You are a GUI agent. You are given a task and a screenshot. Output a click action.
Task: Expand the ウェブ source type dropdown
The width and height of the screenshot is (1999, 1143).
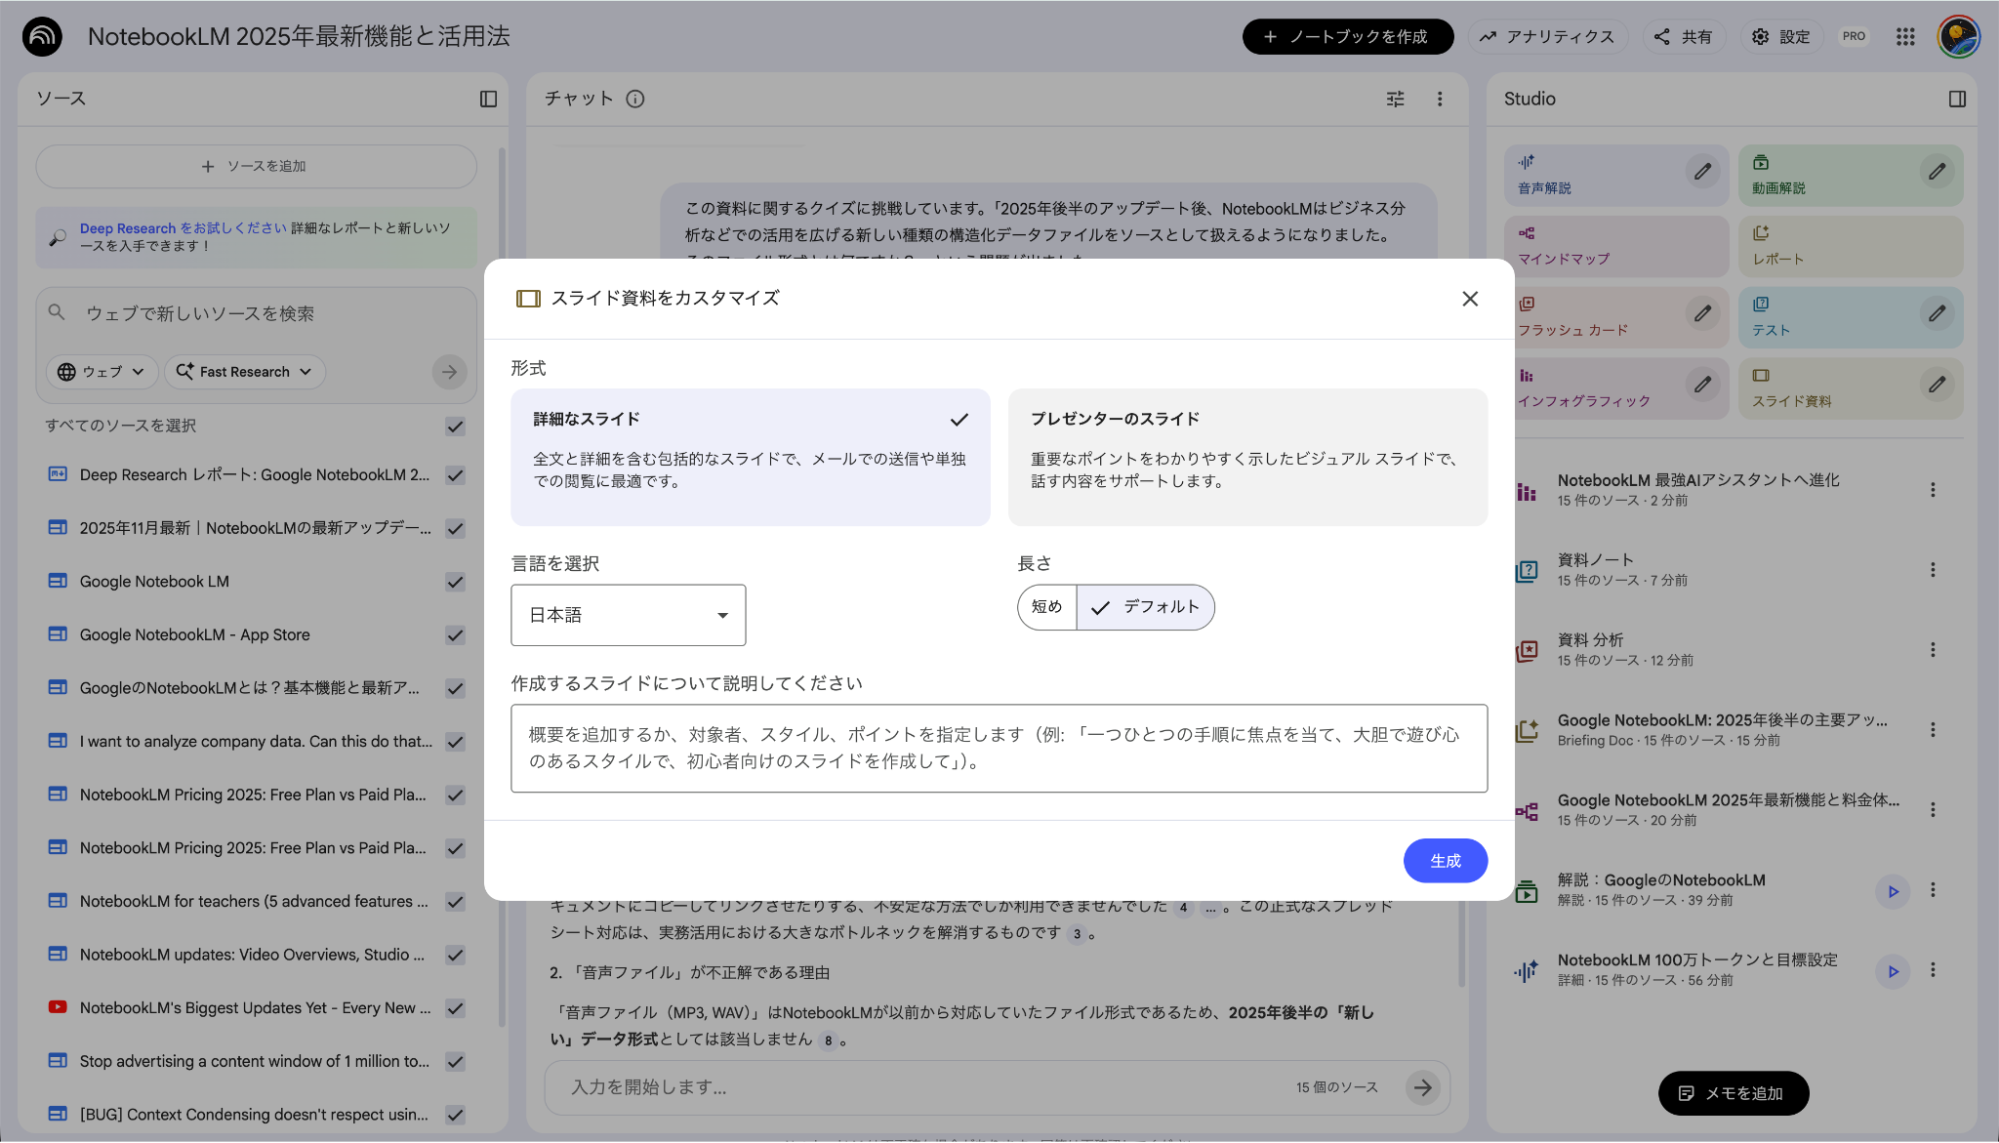(x=101, y=371)
